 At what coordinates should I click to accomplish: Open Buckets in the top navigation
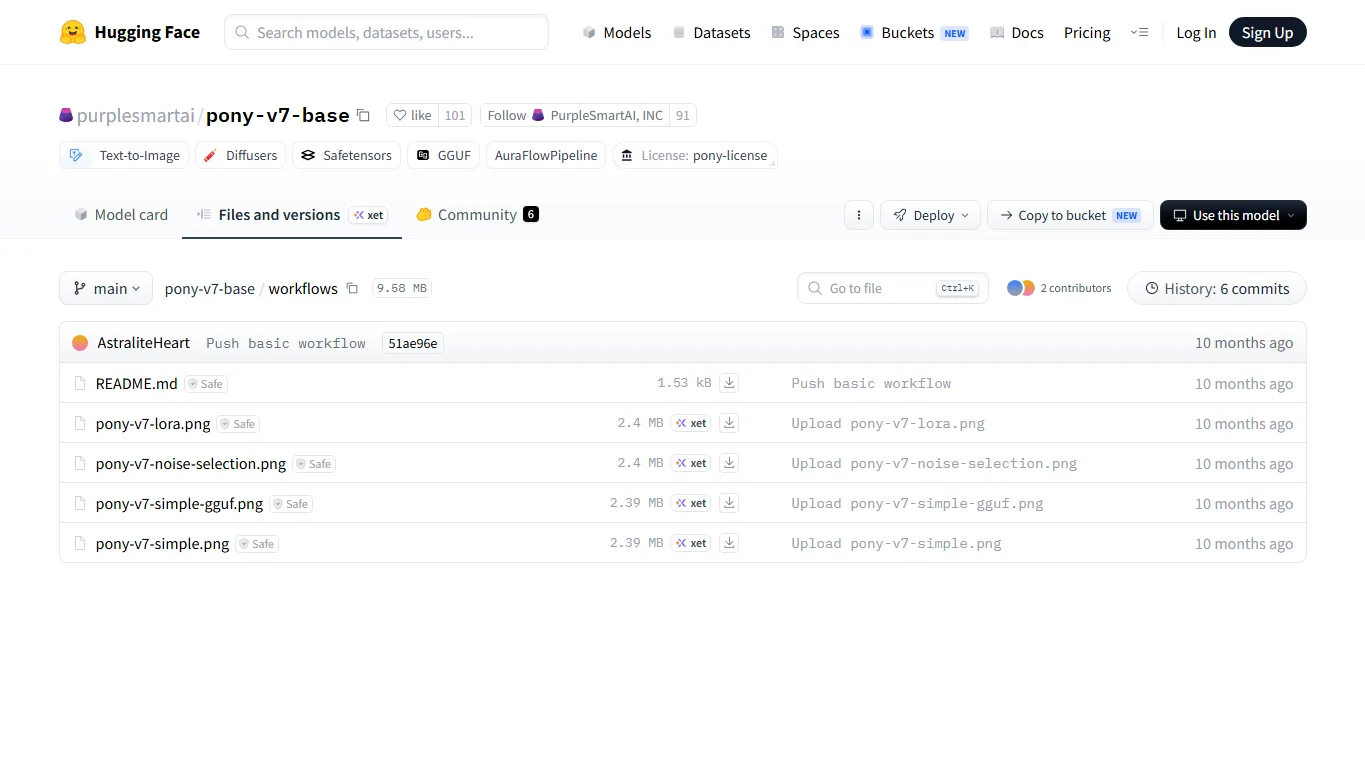(x=914, y=33)
